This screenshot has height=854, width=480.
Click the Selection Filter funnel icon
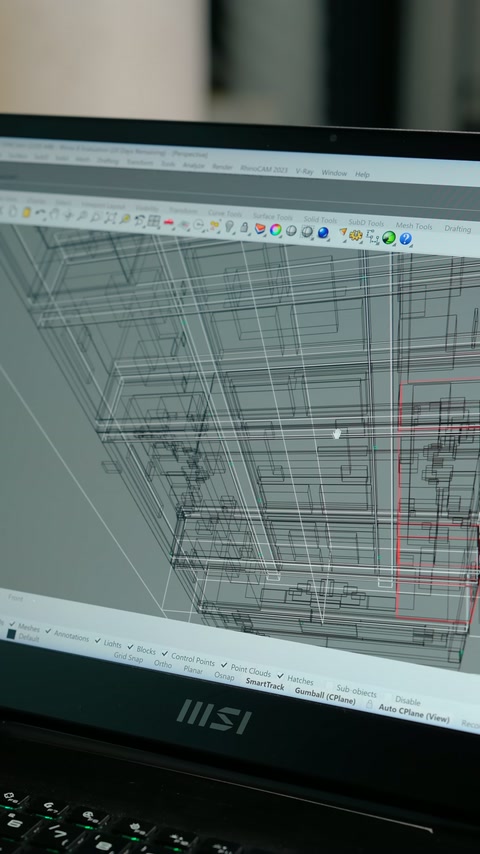coord(343,233)
